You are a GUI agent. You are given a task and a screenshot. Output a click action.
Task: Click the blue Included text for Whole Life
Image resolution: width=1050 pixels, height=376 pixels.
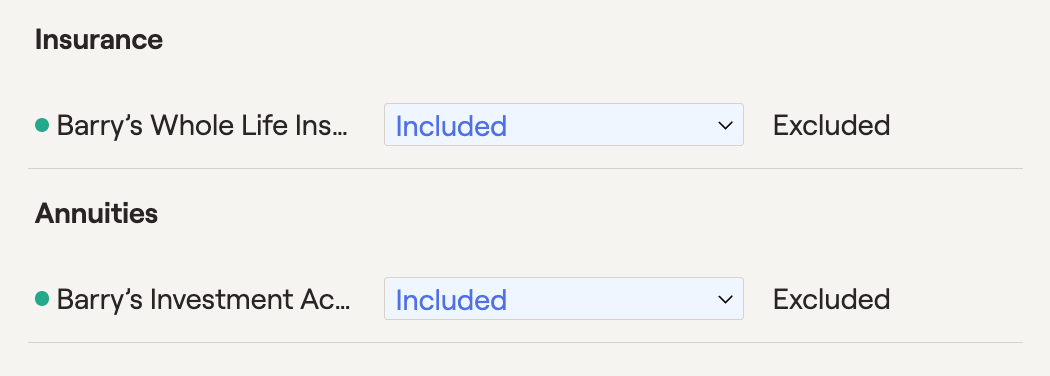451,126
